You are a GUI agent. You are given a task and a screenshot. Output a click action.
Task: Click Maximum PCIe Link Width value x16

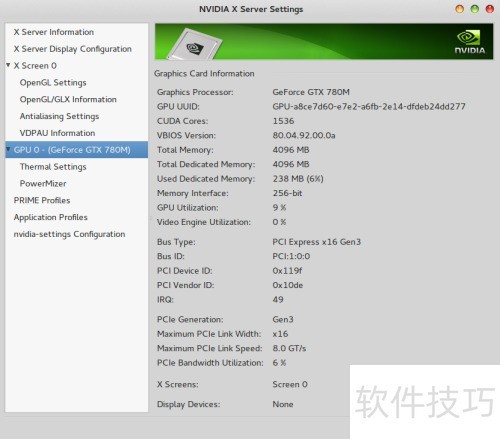coord(280,334)
